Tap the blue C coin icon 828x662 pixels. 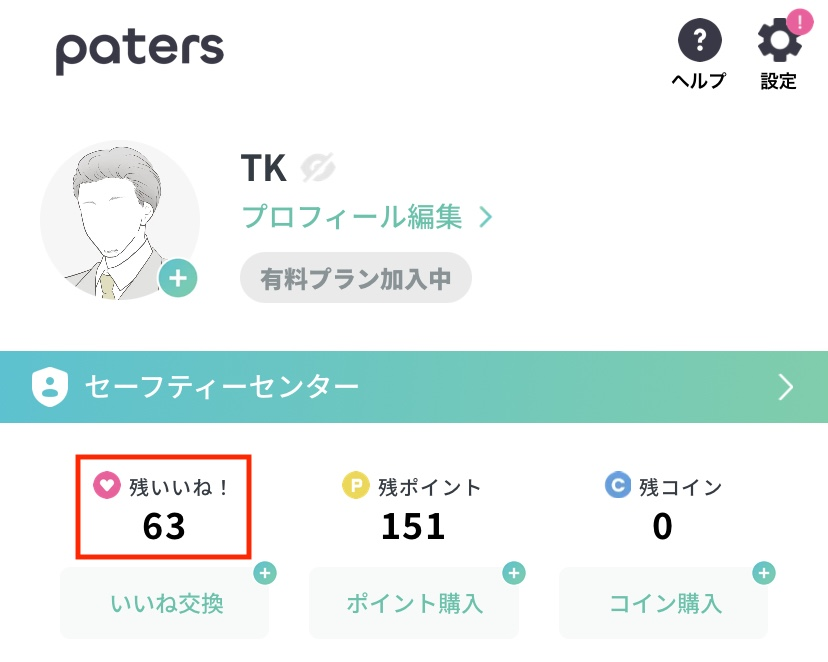tap(618, 486)
